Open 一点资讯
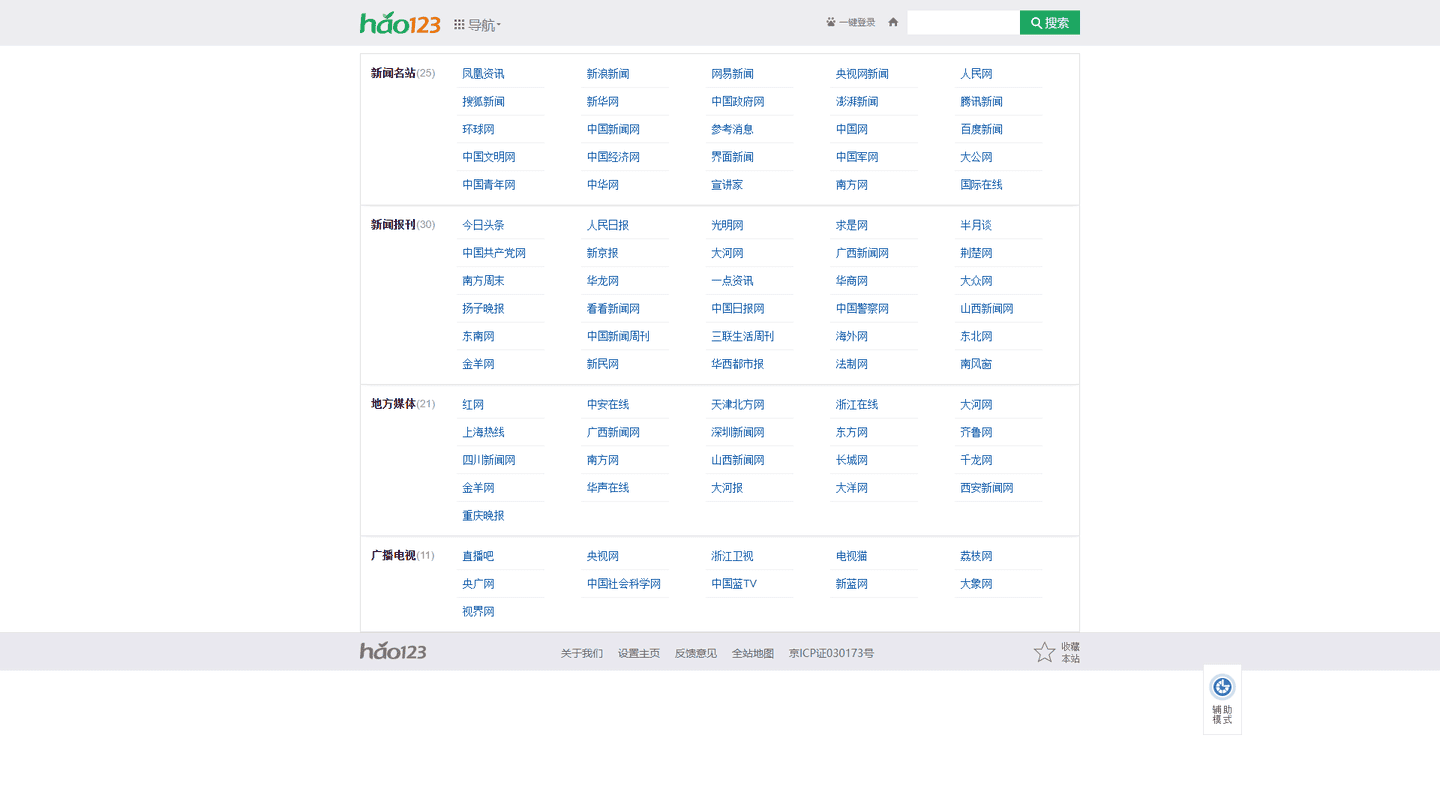The height and width of the screenshot is (810, 1440). [732, 281]
